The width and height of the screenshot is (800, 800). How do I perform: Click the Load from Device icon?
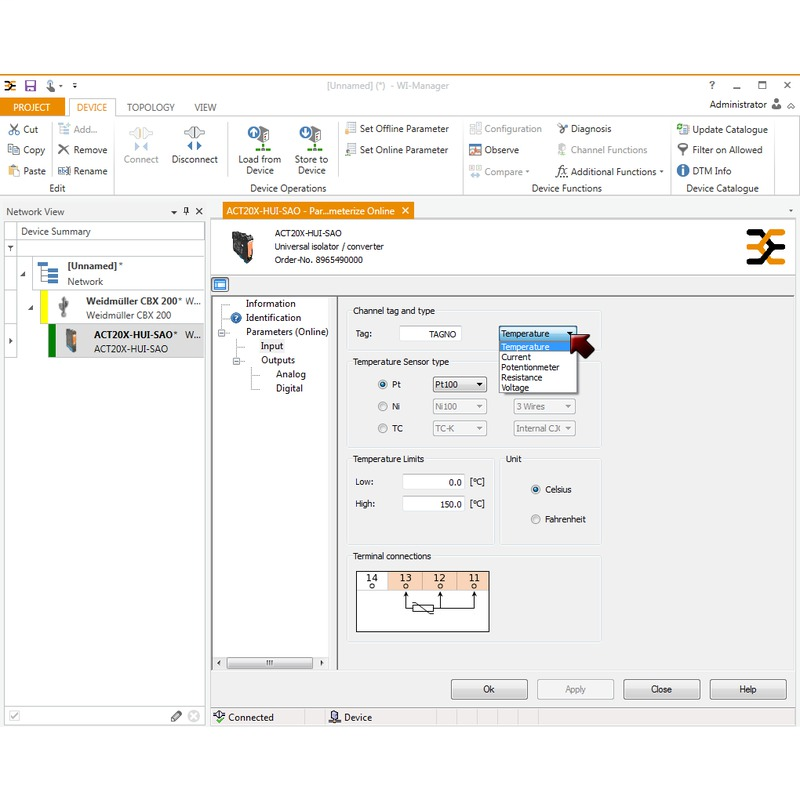pos(260,139)
